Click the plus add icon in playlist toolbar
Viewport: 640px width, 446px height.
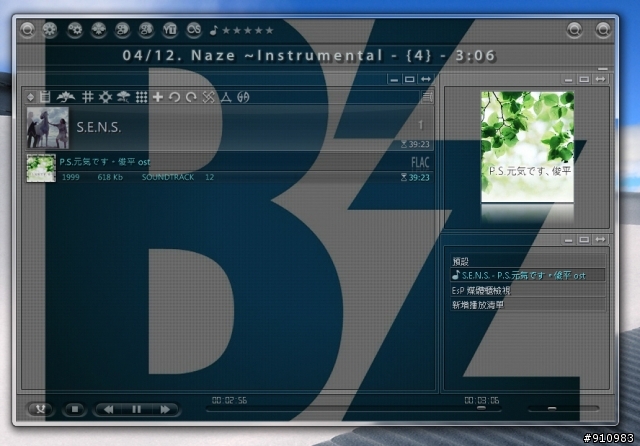(x=158, y=97)
